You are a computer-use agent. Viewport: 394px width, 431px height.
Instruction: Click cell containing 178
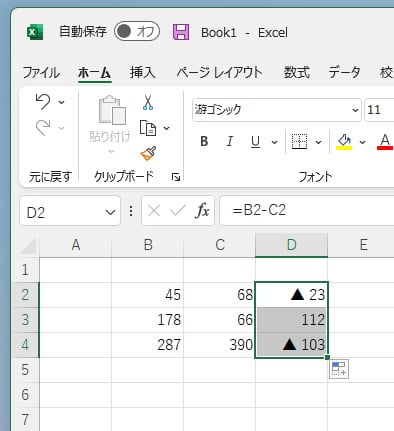tap(148, 320)
